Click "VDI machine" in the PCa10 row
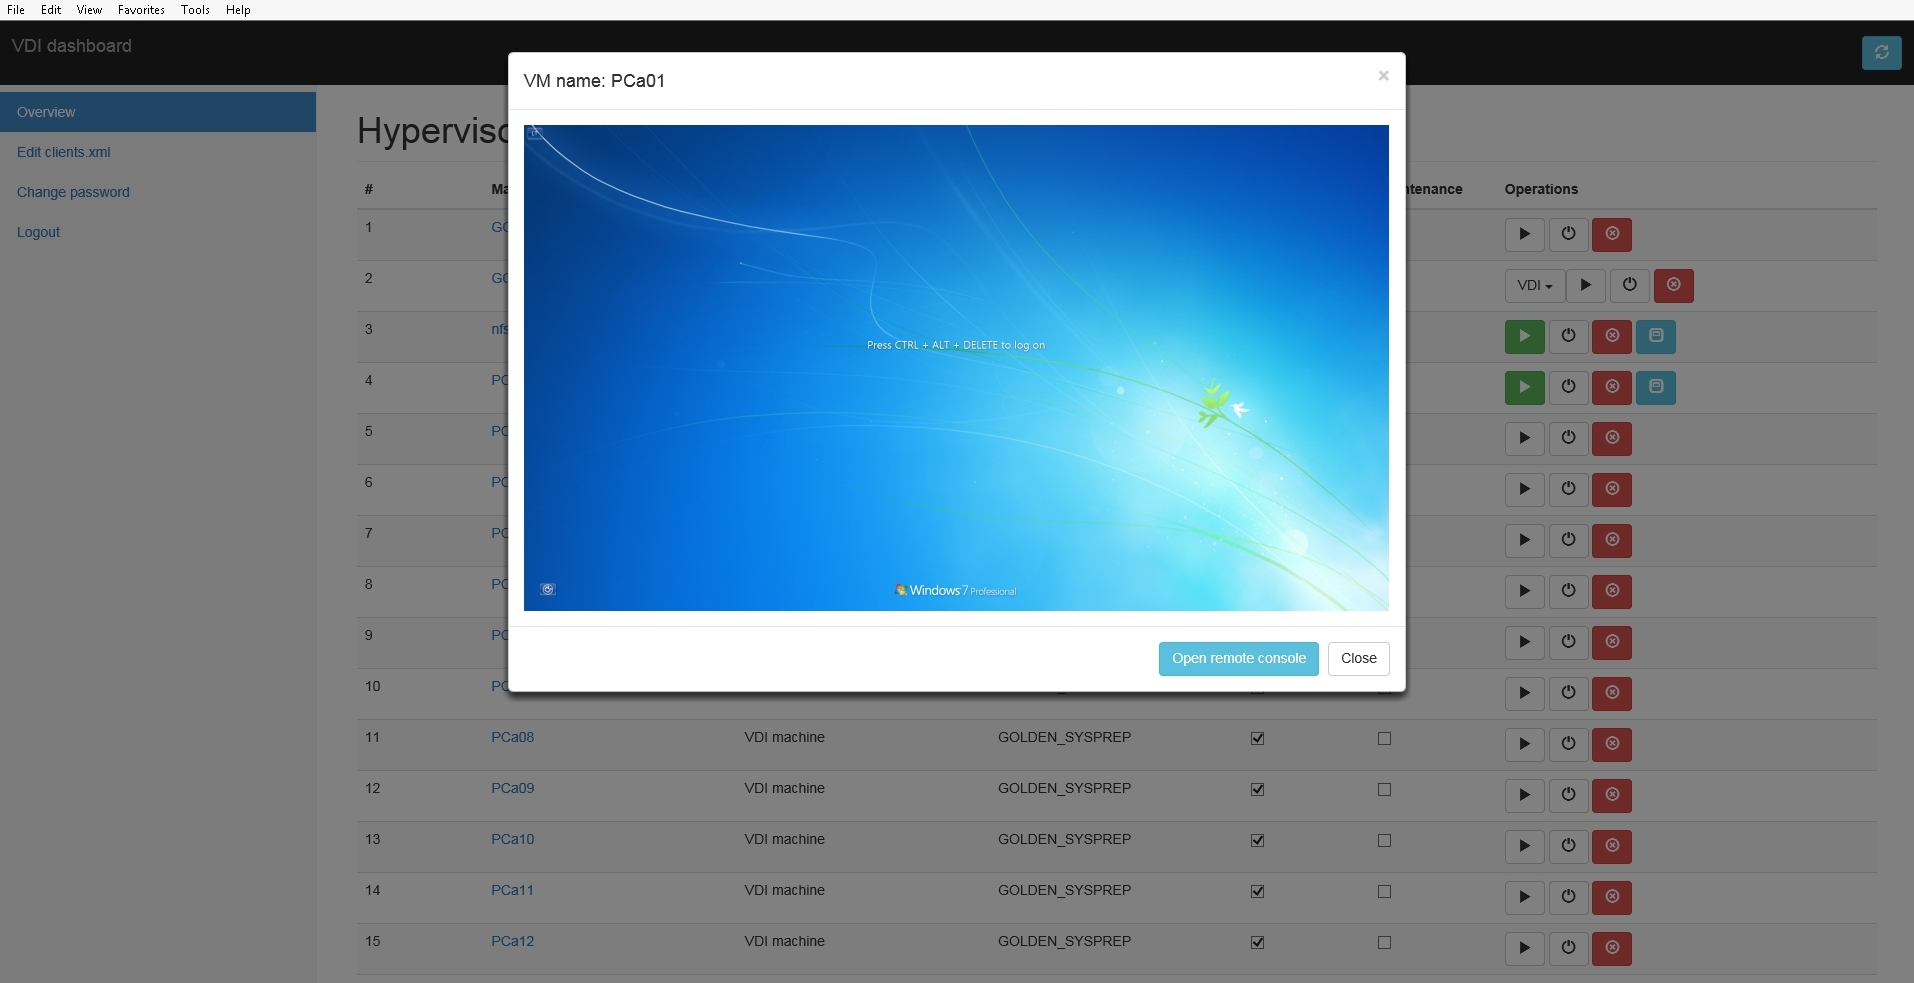Screen dimensions: 1914x983 784,839
